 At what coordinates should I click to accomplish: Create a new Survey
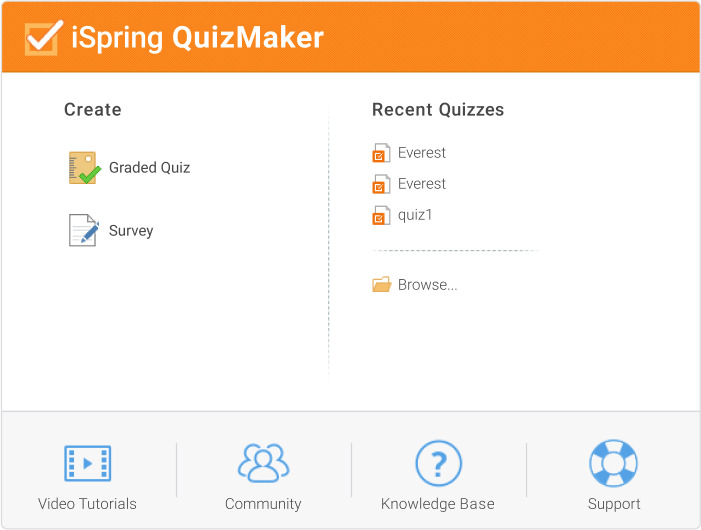pyautogui.click(x=131, y=231)
